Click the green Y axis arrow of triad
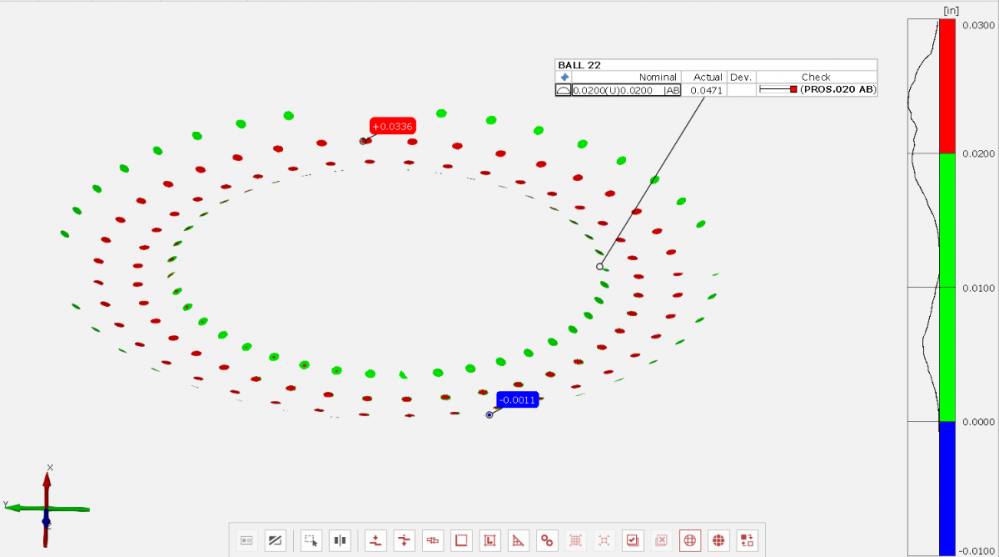 coord(48,509)
